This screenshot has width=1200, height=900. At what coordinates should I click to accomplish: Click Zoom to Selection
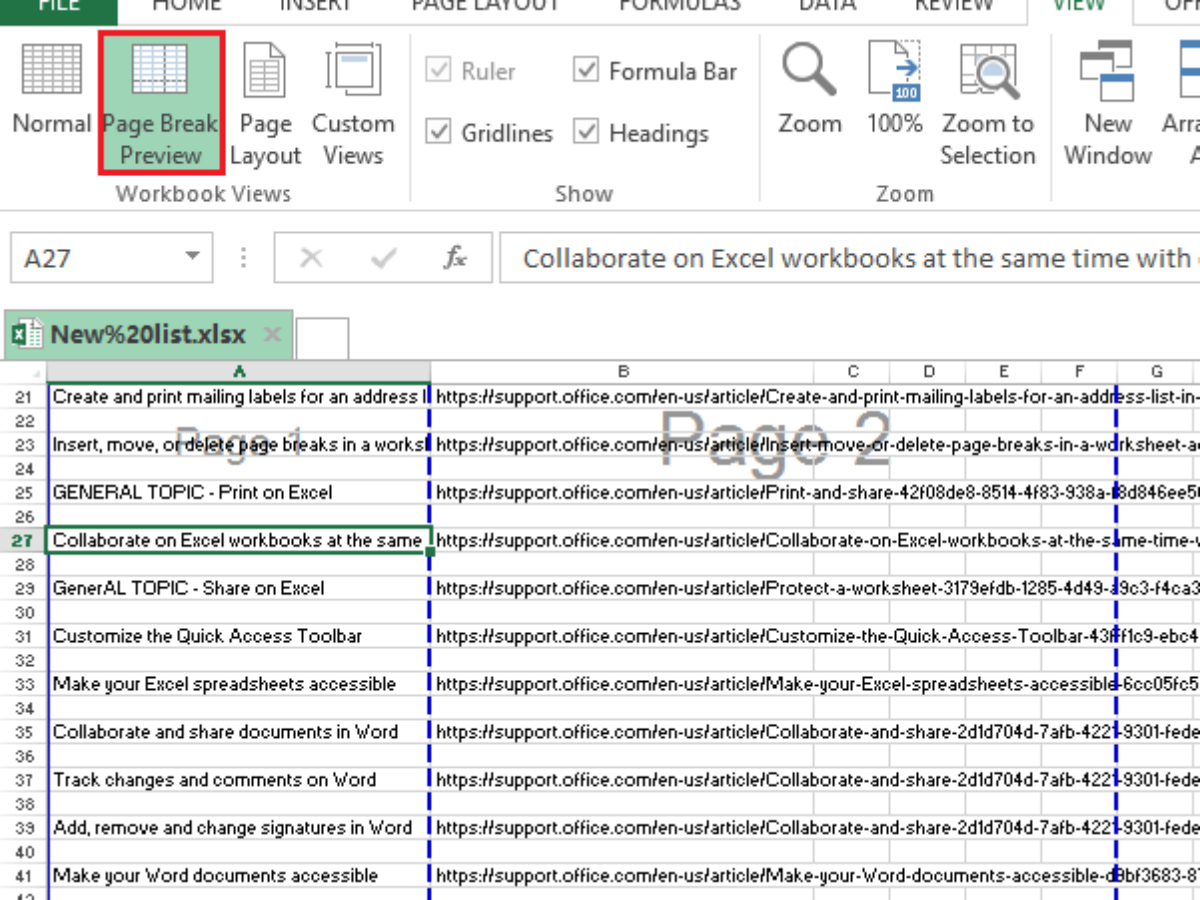988,104
